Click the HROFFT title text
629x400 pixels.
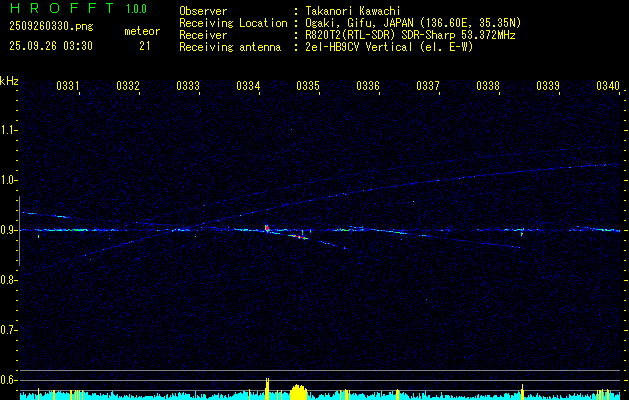pyautogui.click(x=62, y=8)
